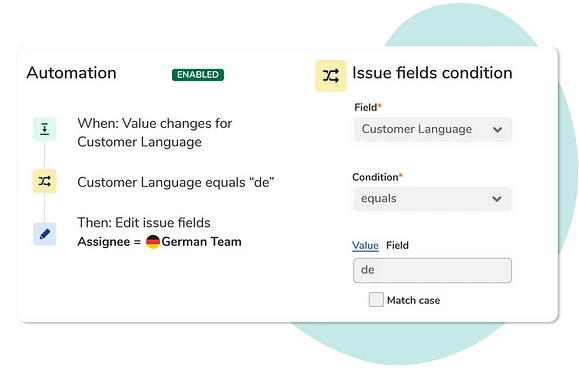The image size is (579, 368).
Task: Click the large shuffle icon beside Issue fields condition
Action: coord(330,76)
